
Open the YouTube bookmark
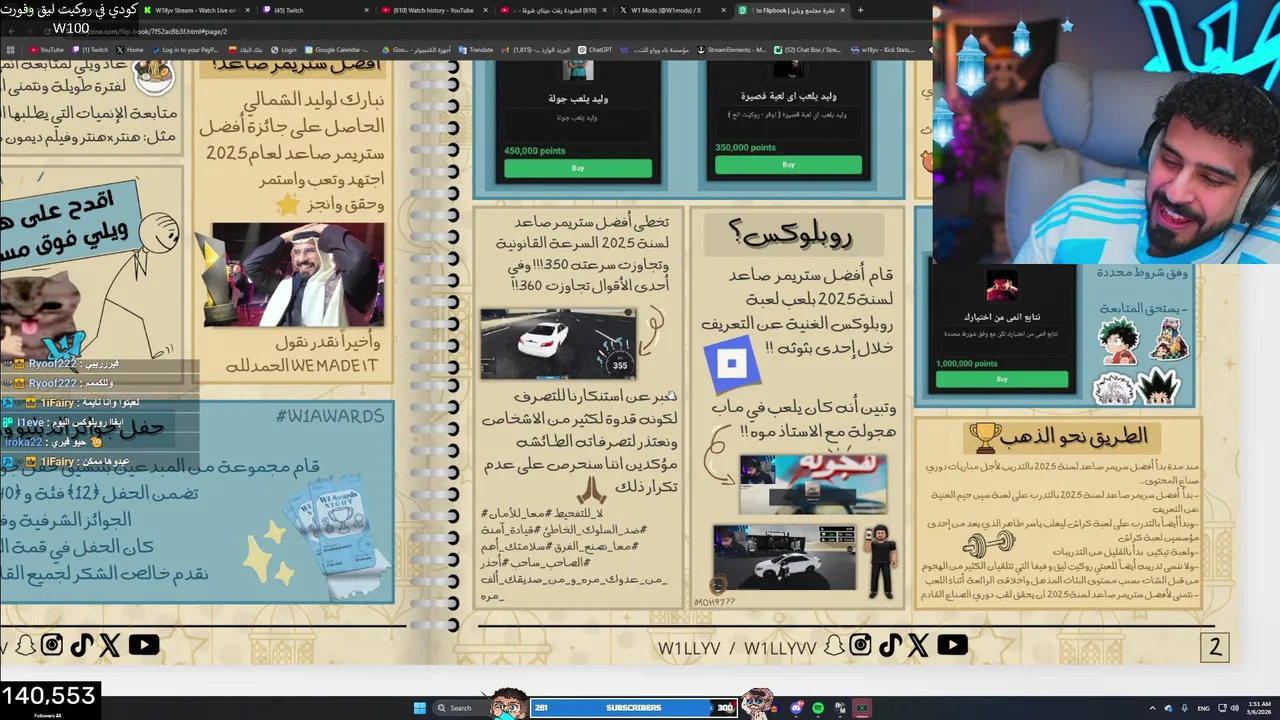tap(47, 49)
